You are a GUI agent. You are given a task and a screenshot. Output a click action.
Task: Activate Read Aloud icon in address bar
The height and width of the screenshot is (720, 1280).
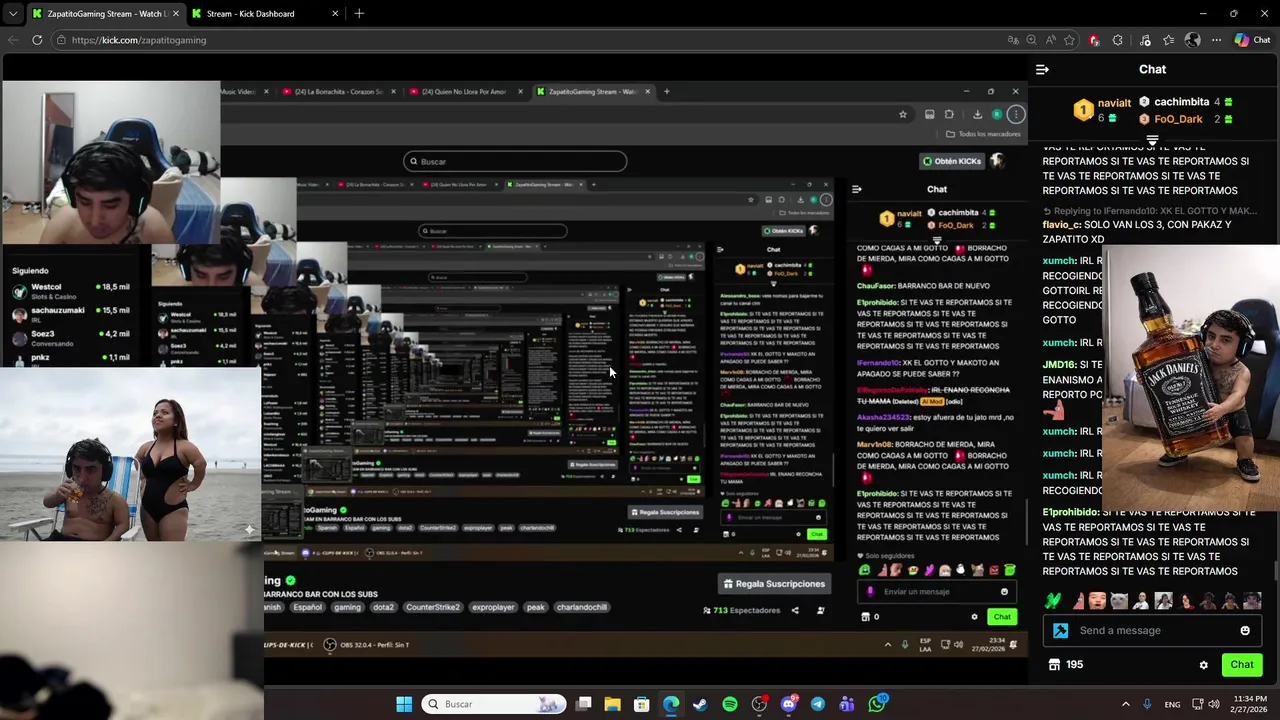tap(1051, 40)
